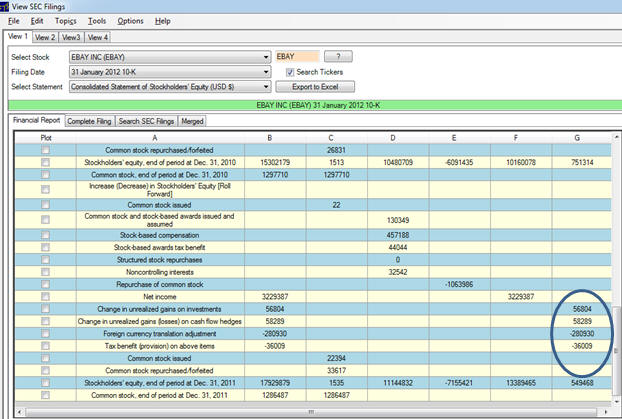The image size is (622, 419).
Task: Check the Plot box for Net income row
Action: pyautogui.click(x=46, y=297)
